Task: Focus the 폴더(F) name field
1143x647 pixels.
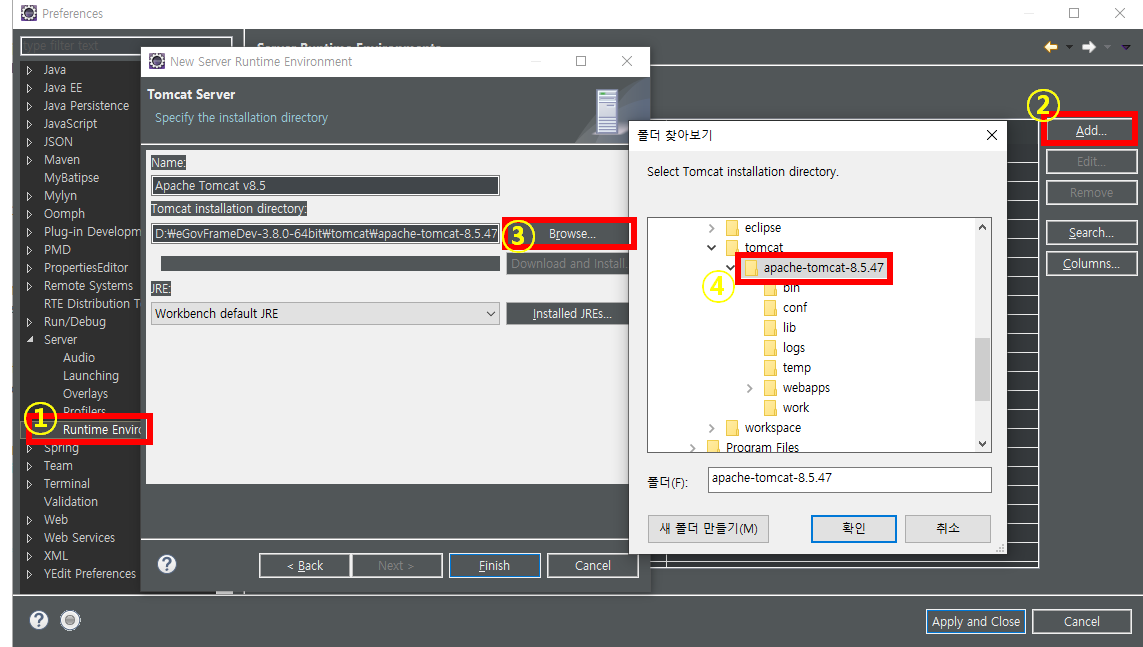Action: [x=849, y=479]
